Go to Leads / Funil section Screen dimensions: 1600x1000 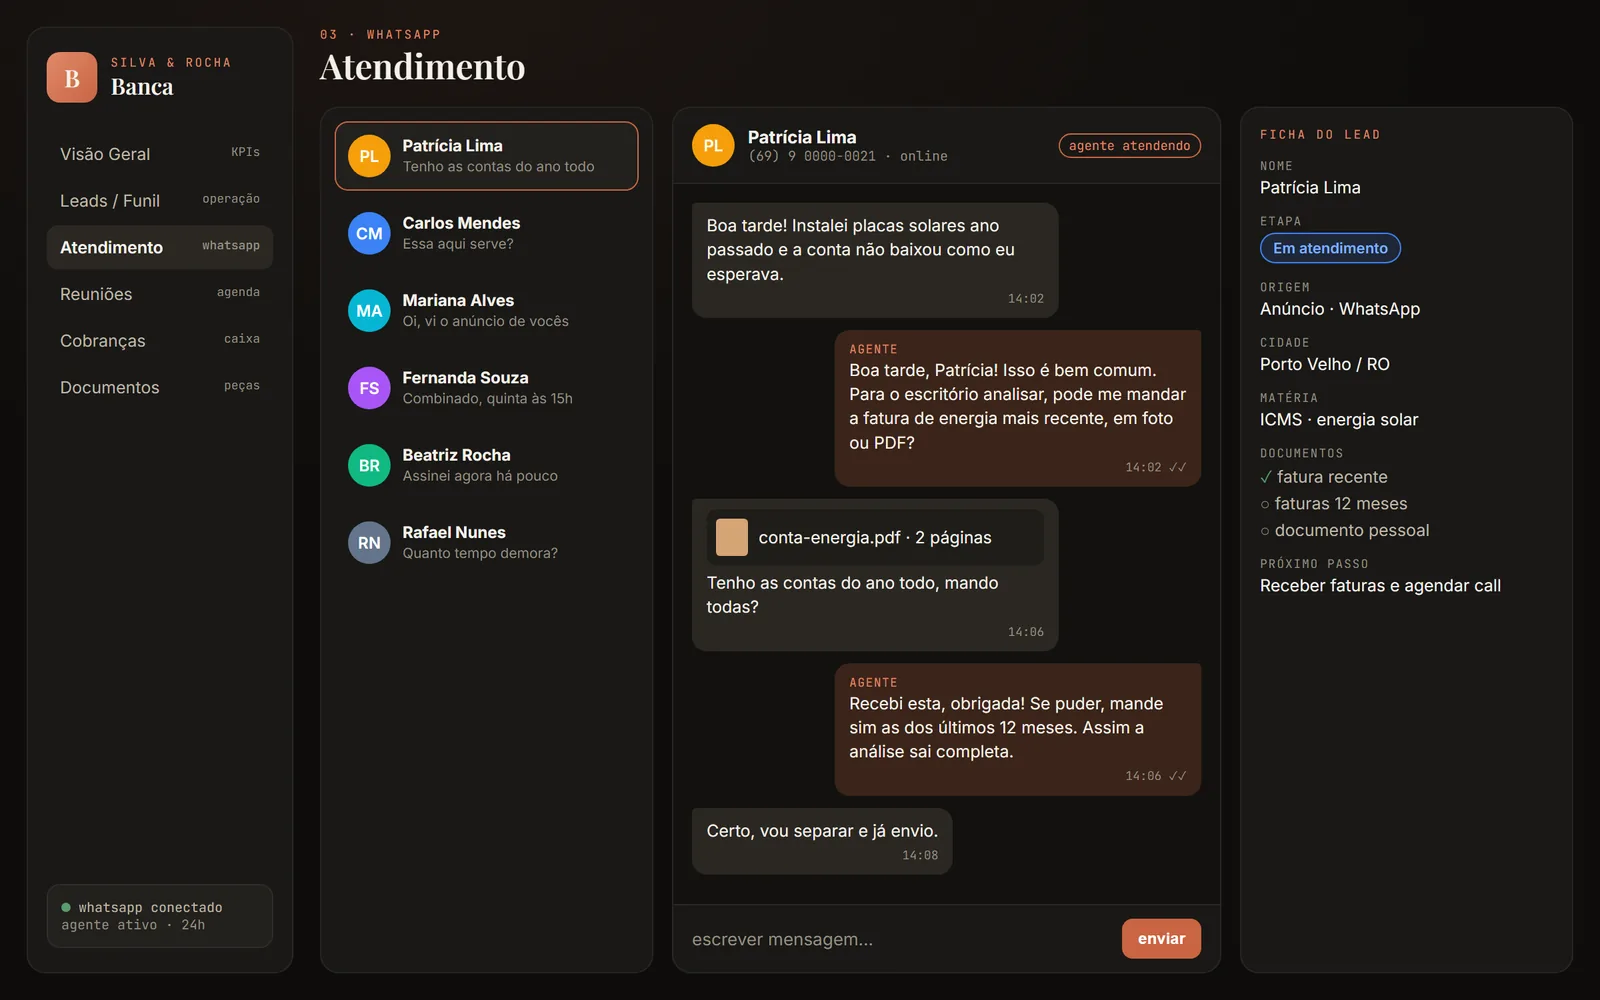click(x=160, y=201)
